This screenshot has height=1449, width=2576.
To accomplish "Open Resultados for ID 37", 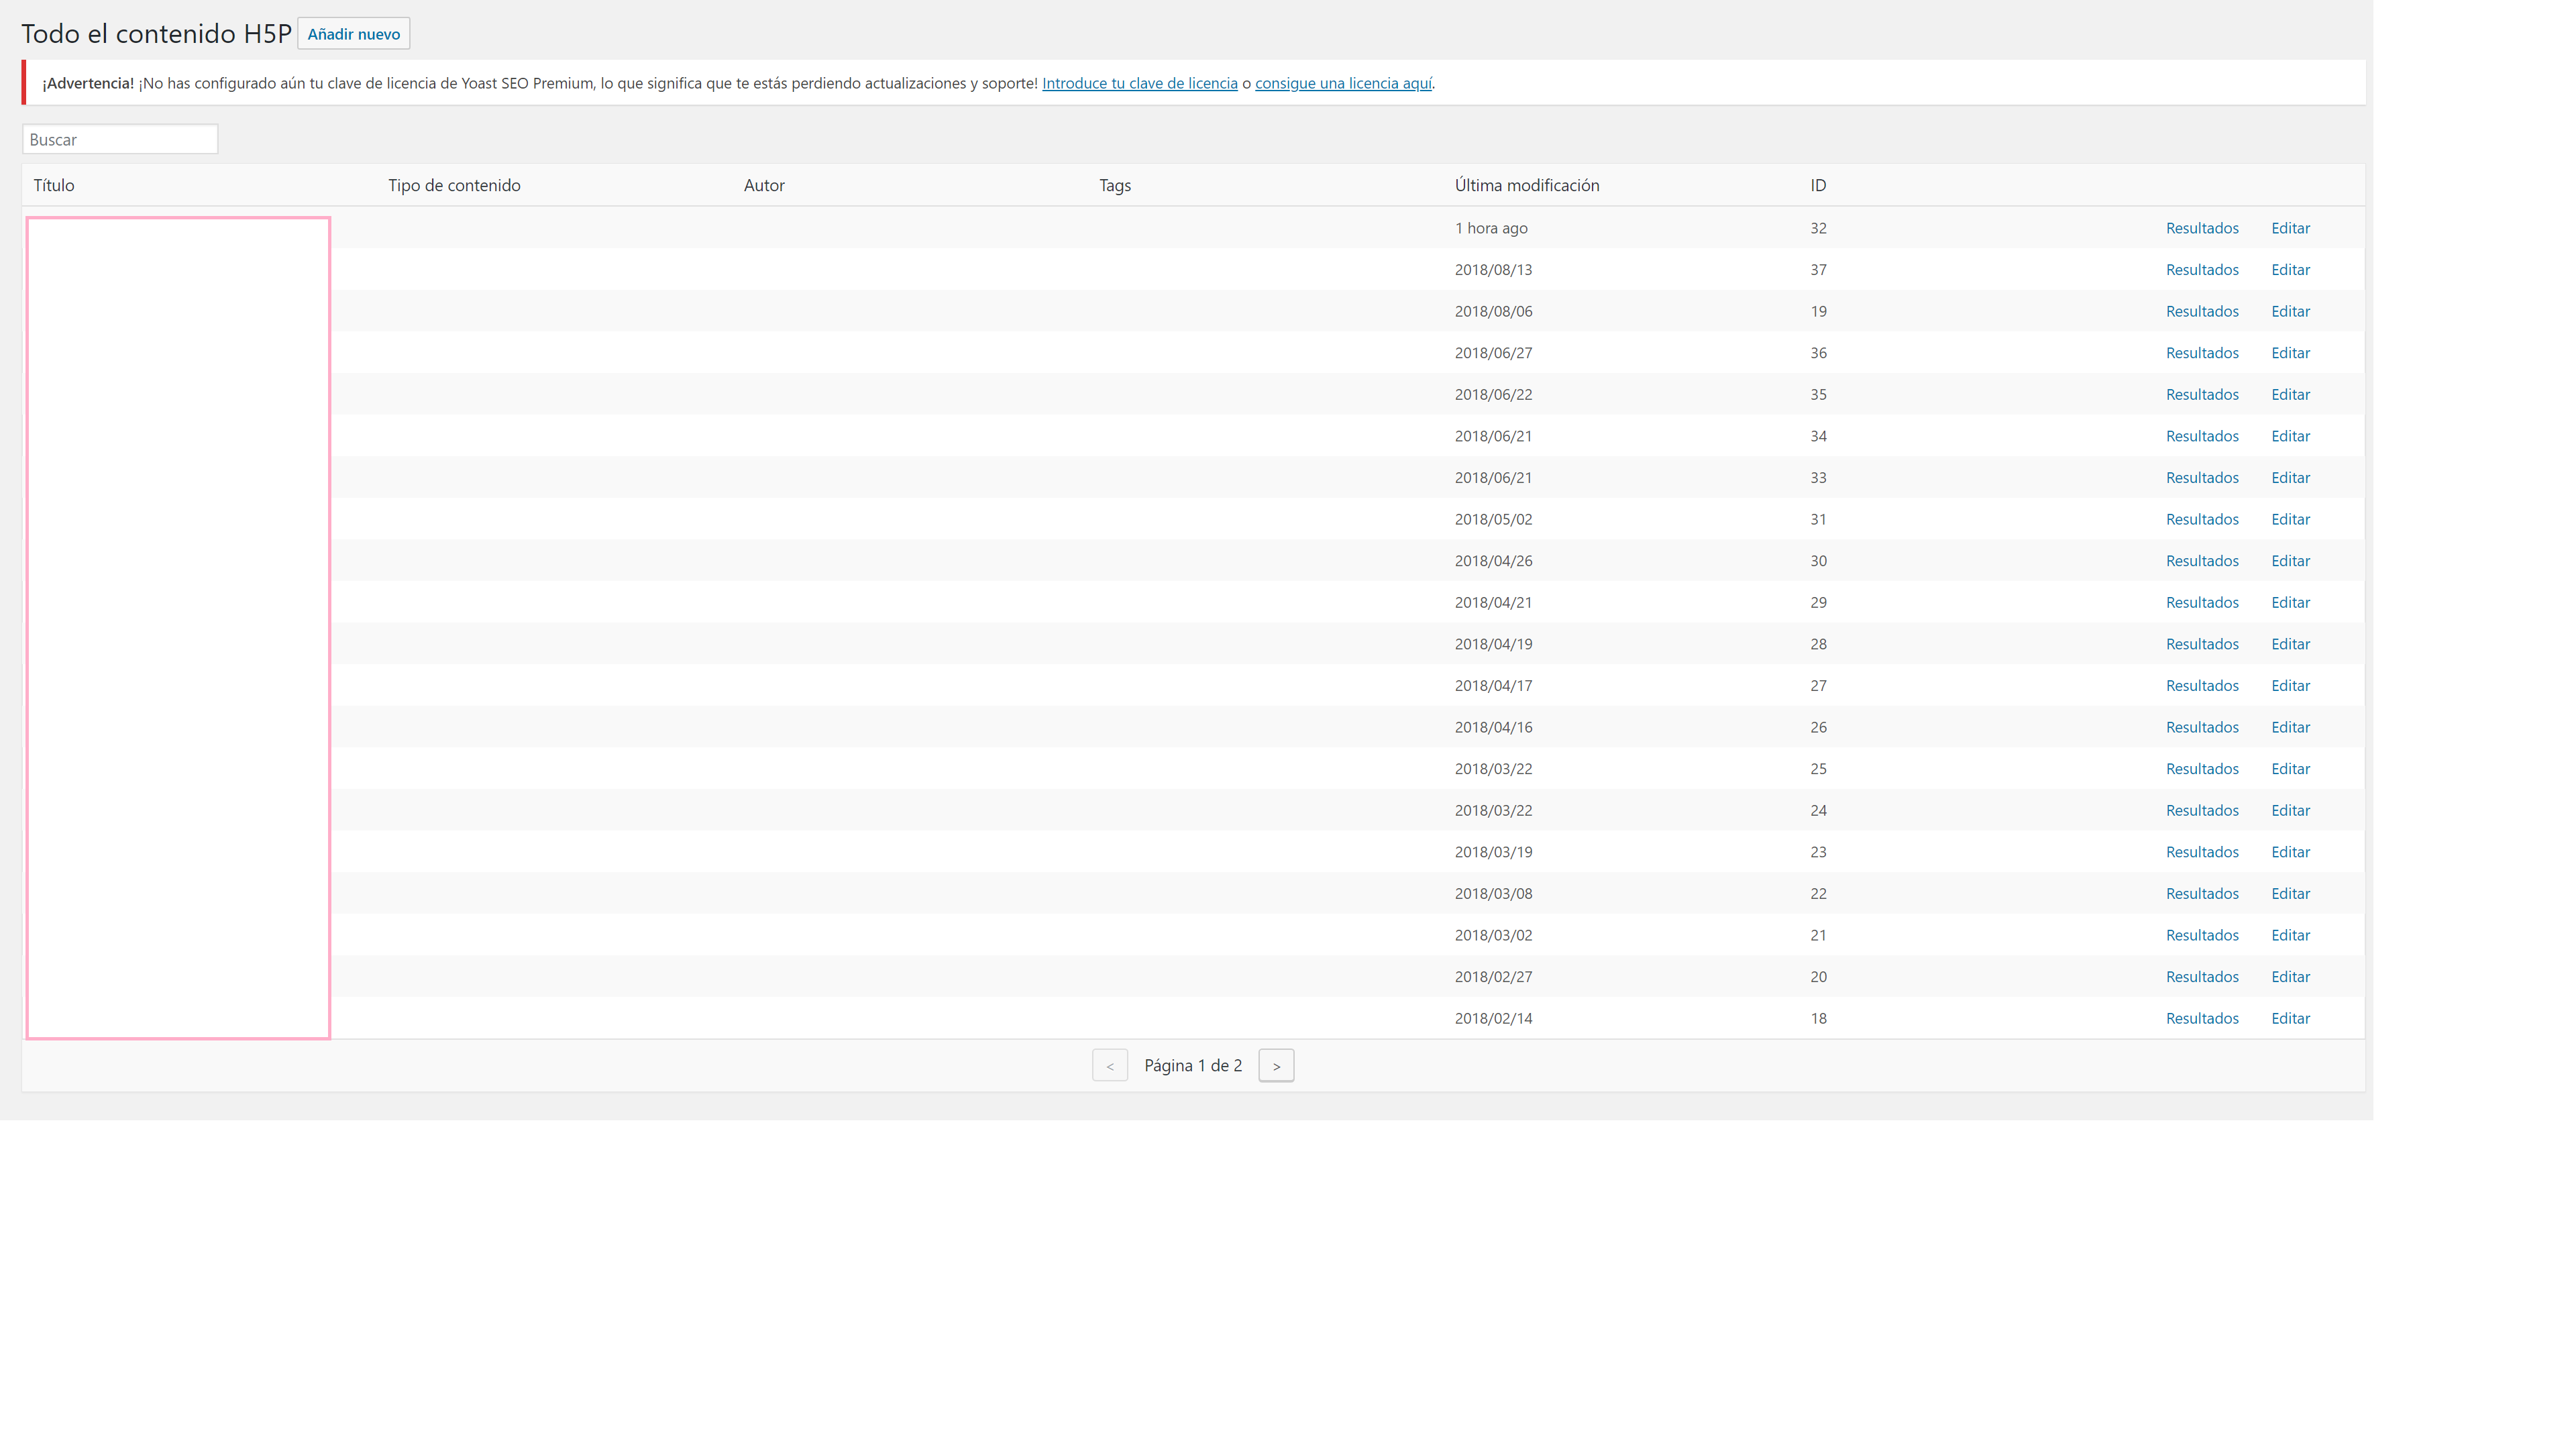I will 2202,270.
